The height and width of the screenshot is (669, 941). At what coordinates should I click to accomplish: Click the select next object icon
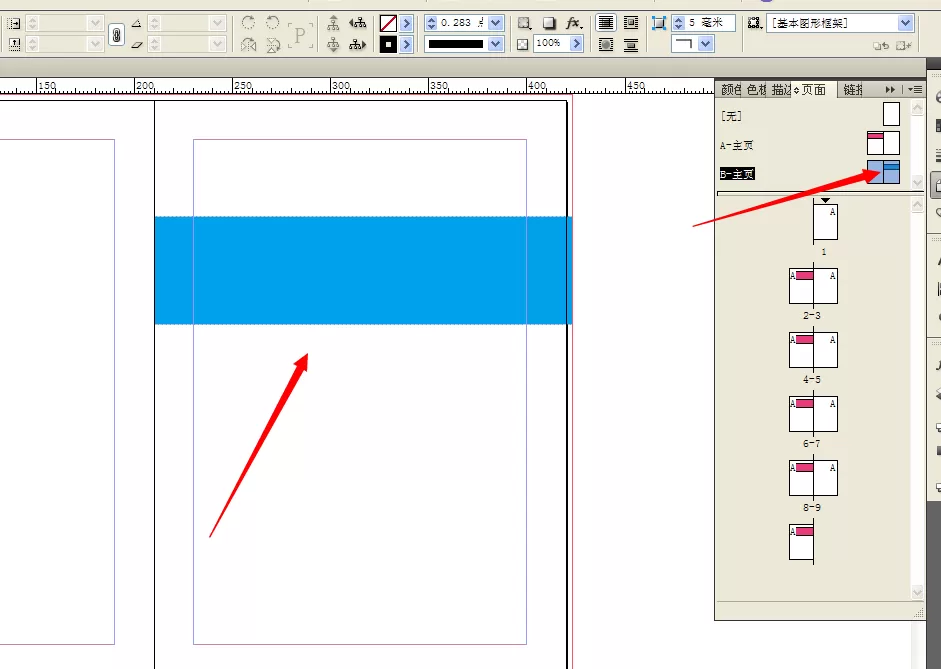pos(358,44)
